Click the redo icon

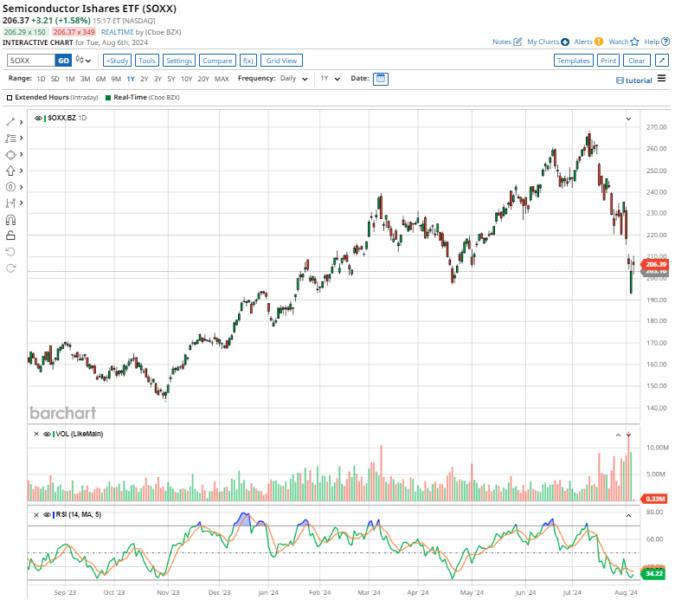(x=11, y=268)
